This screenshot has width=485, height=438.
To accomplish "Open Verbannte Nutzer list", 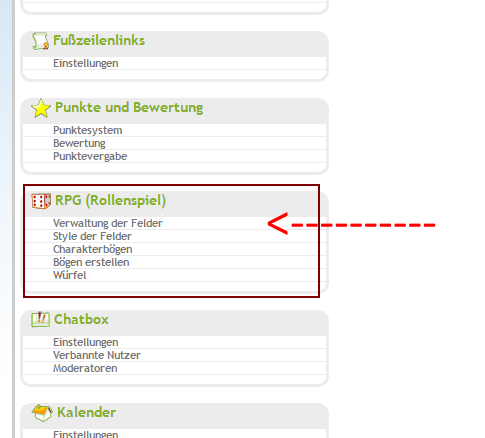I will click(97, 355).
